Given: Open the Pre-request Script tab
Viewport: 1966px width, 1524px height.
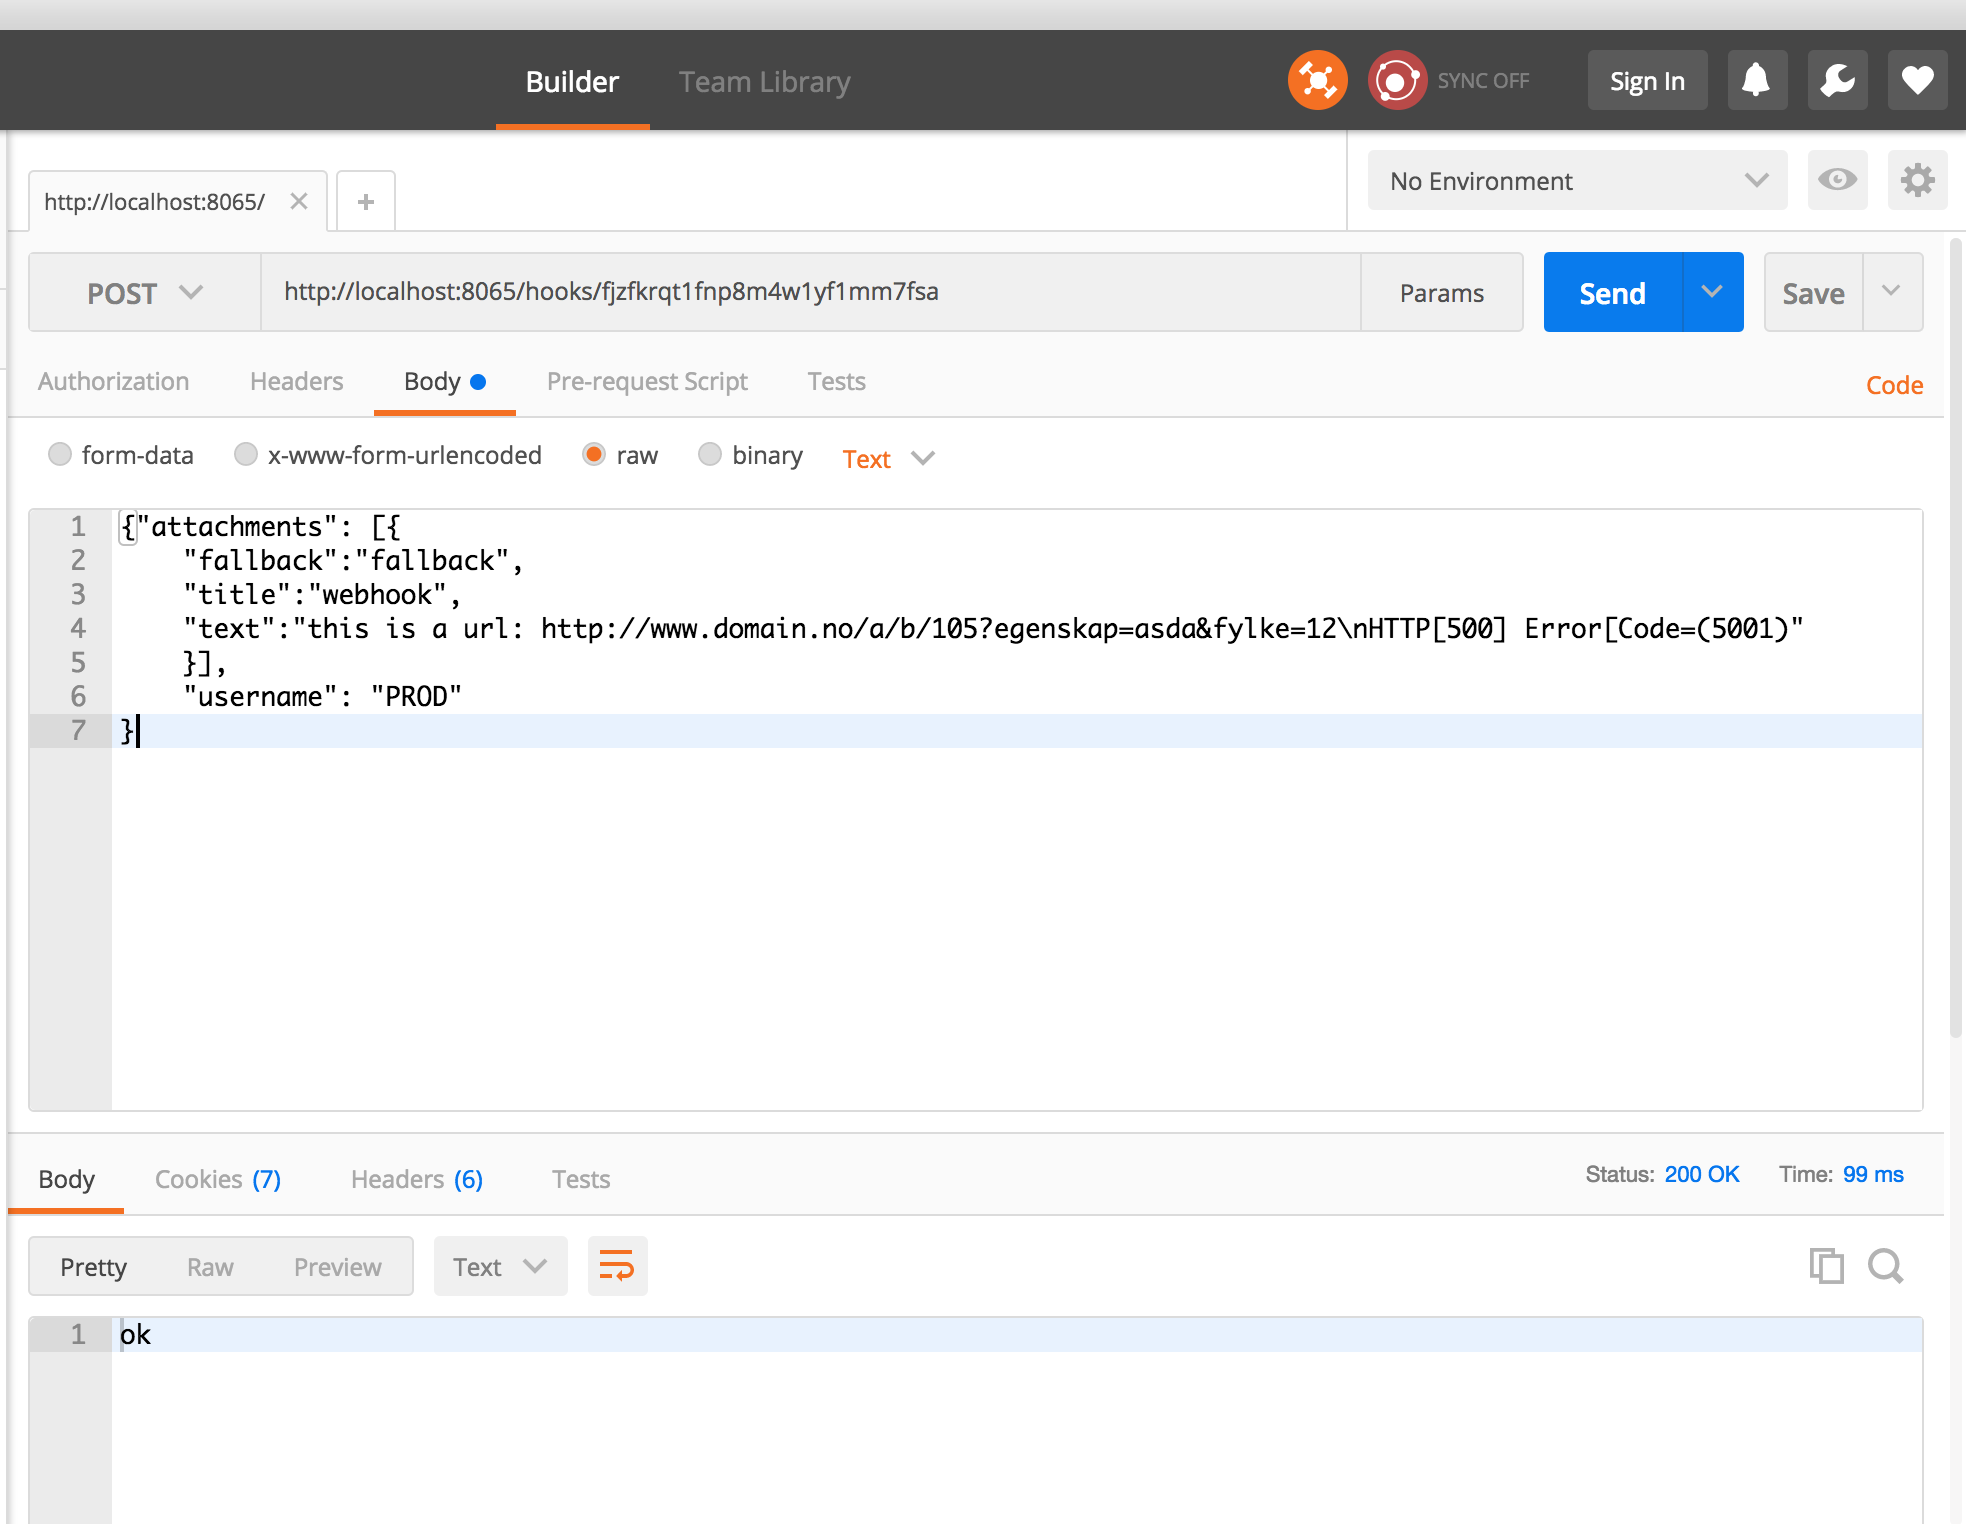Looking at the screenshot, I should coord(647,381).
